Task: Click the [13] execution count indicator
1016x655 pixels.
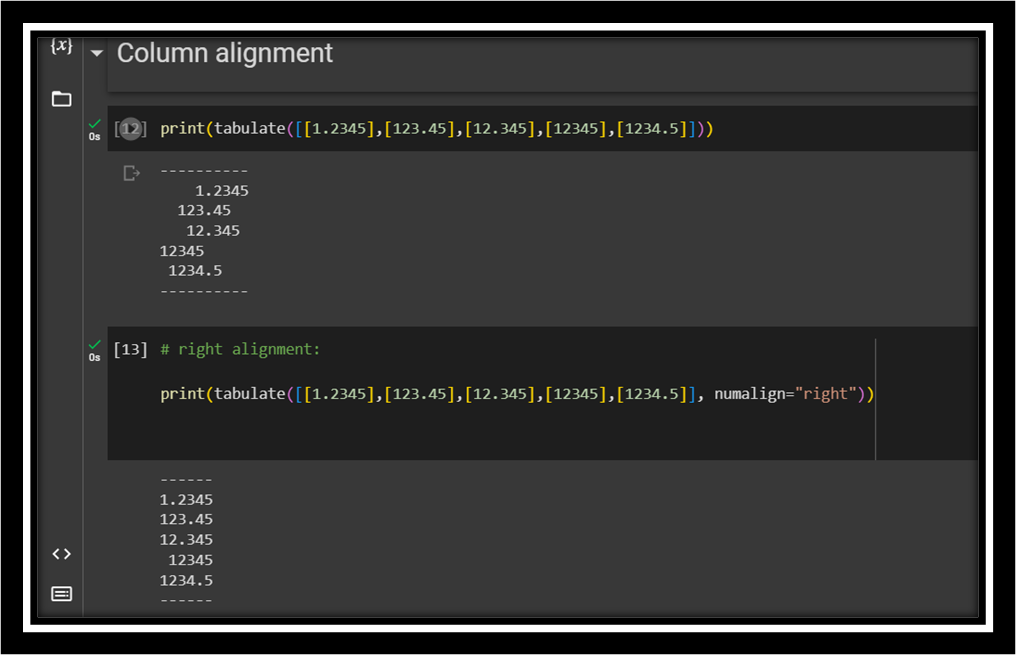Action: point(130,349)
